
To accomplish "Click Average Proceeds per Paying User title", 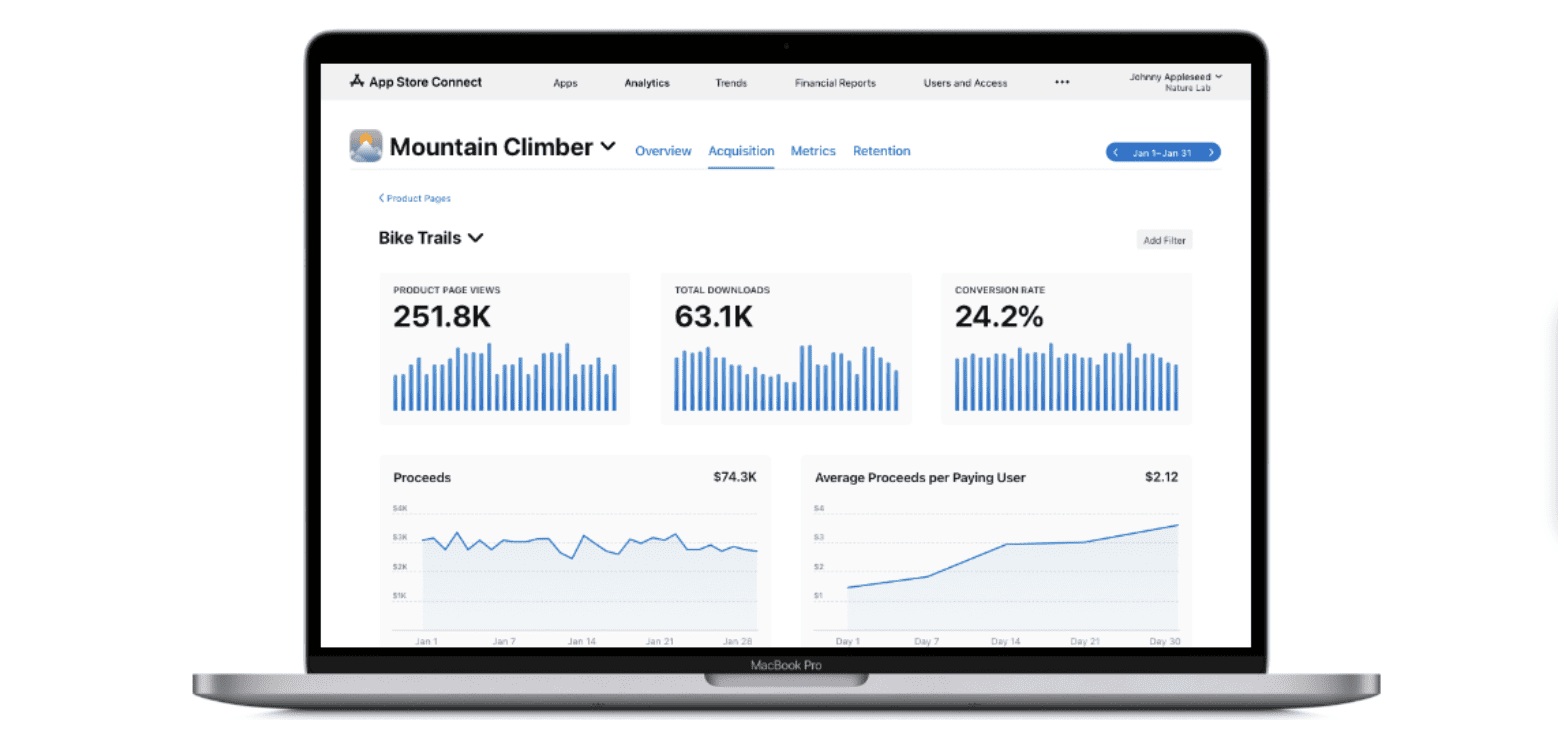I will pyautogui.click(x=920, y=478).
